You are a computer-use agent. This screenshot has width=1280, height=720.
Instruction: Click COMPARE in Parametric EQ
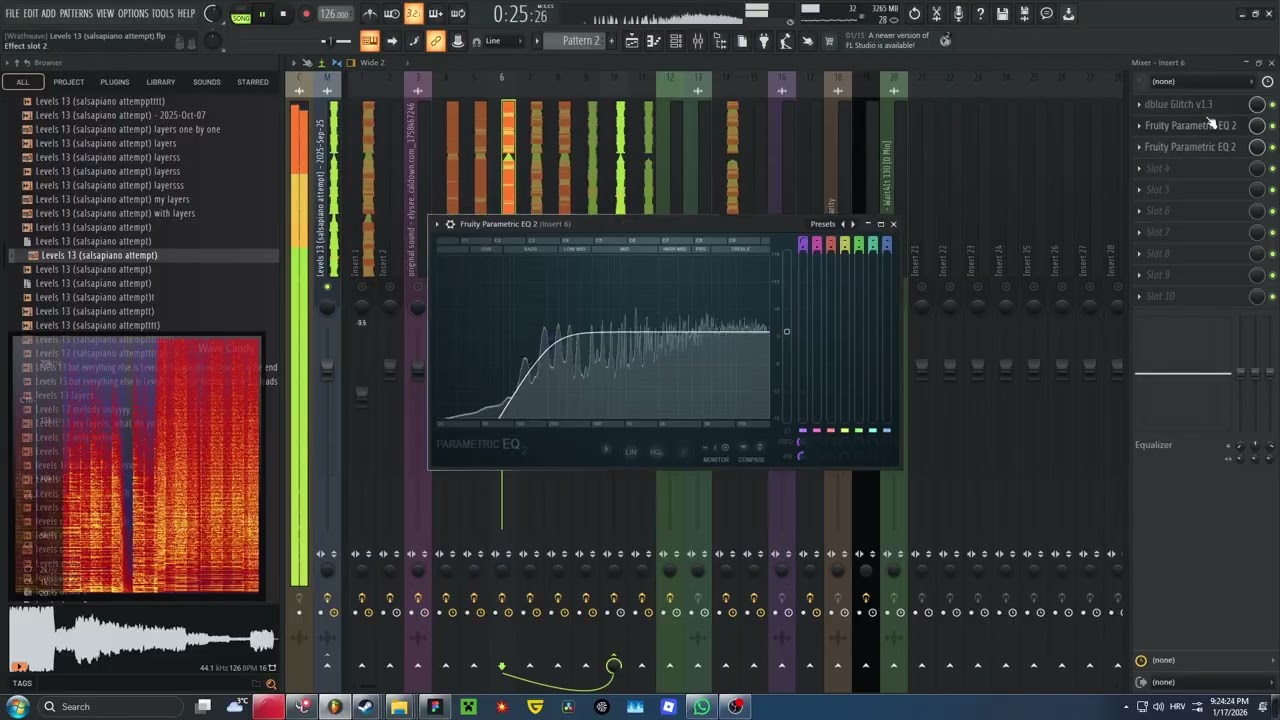coord(751,459)
